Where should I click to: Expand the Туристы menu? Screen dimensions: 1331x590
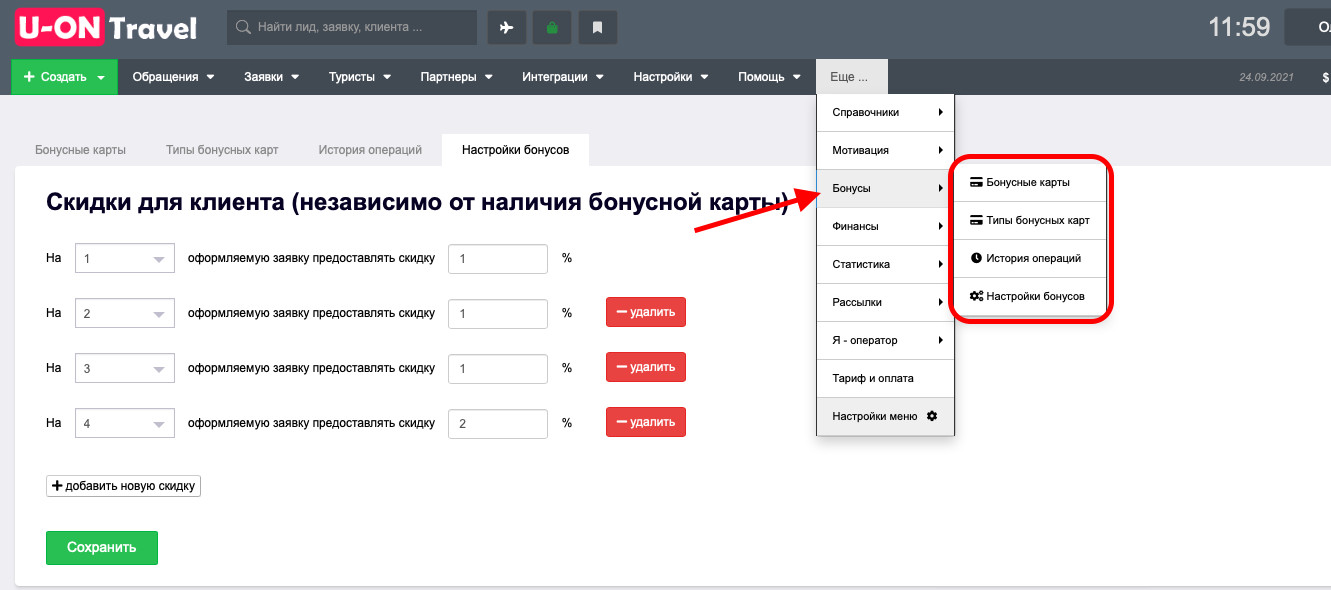(x=359, y=77)
